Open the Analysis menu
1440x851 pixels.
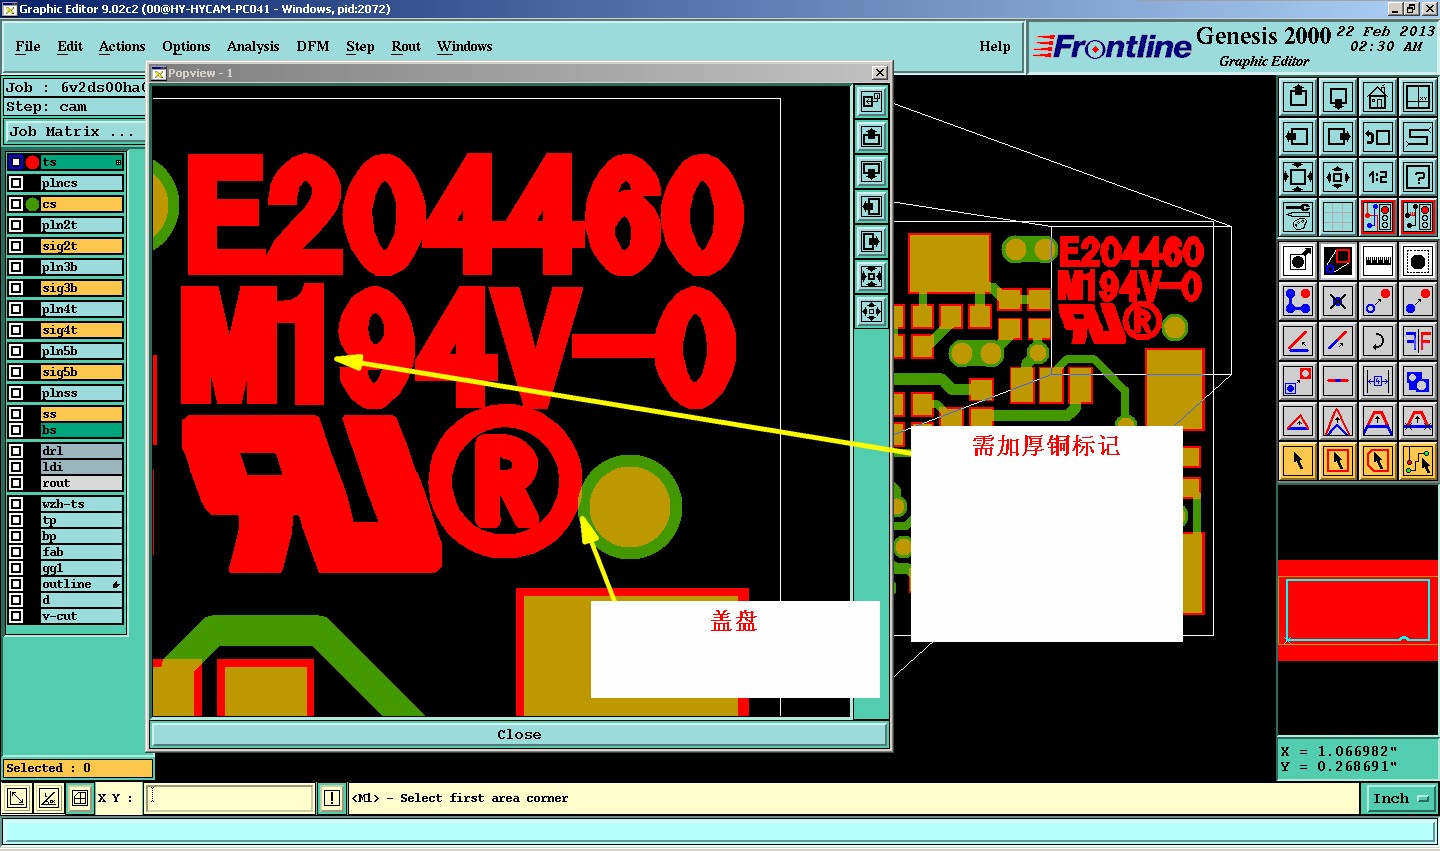(x=253, y=46)
